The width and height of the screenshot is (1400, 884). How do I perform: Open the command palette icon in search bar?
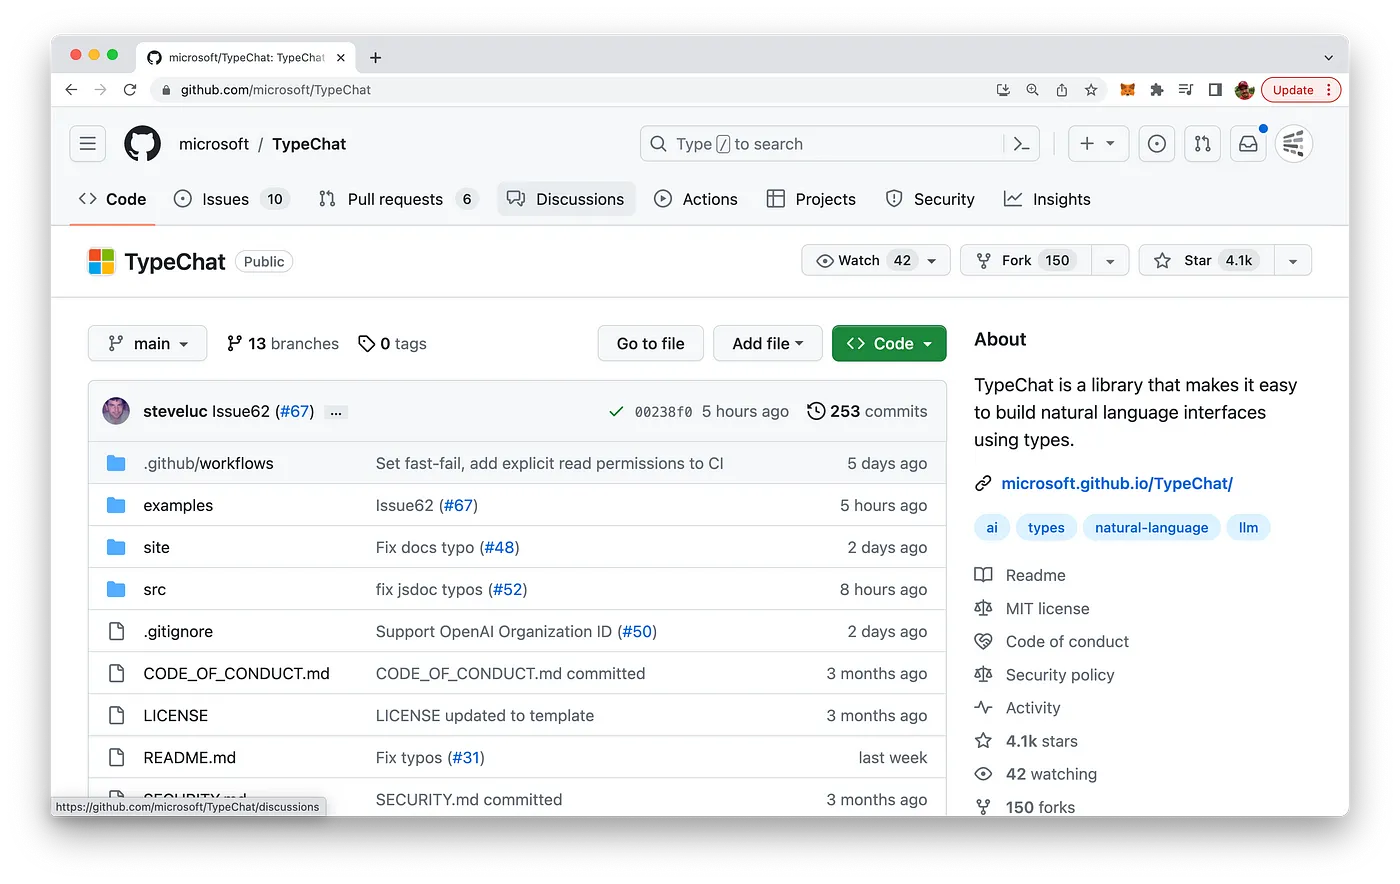coord(1021,144)
